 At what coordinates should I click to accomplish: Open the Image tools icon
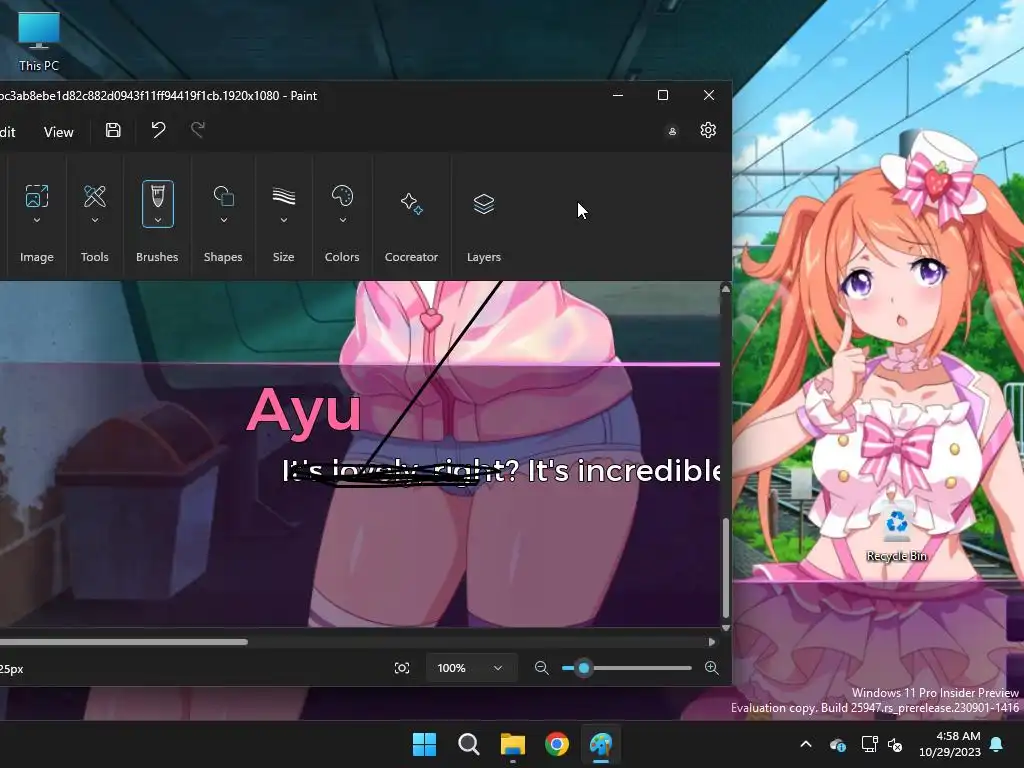pos(37,196)
